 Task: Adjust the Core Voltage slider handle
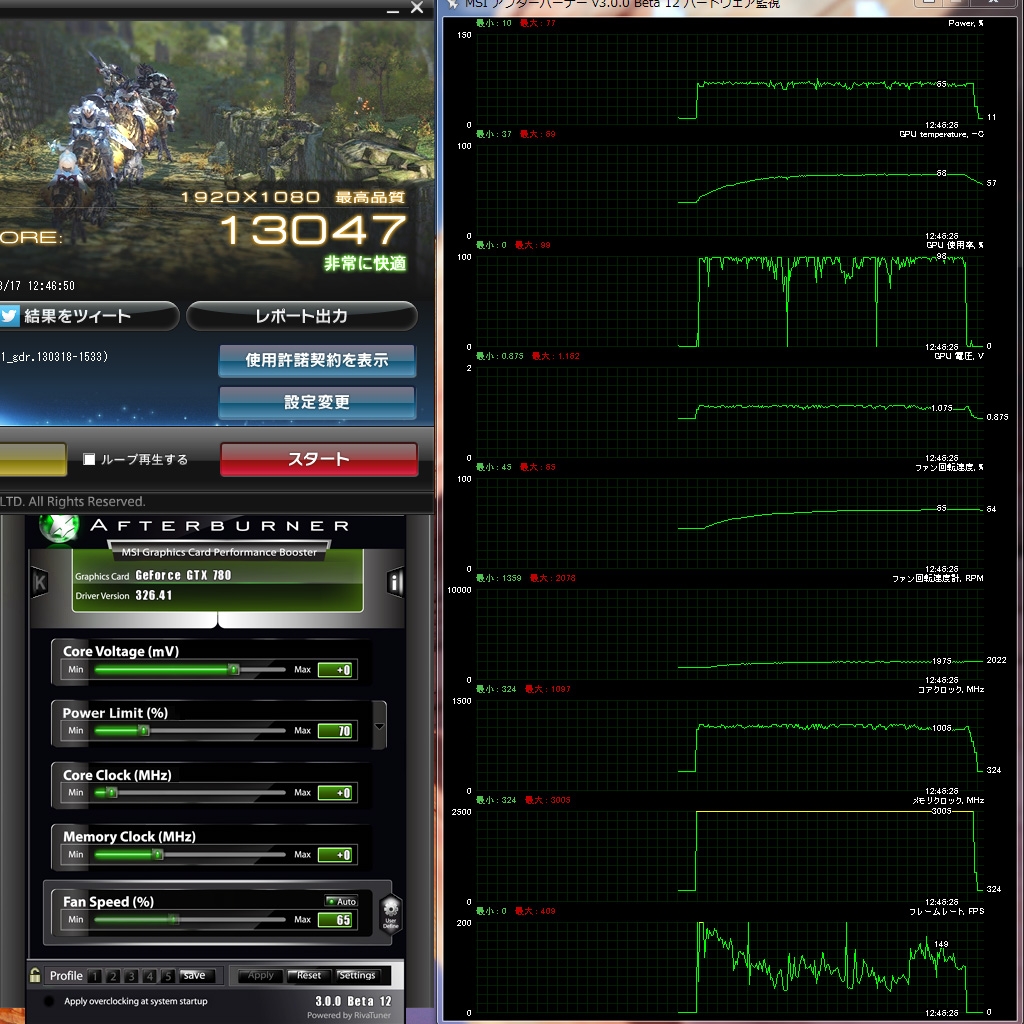click(x=233, y=669)
